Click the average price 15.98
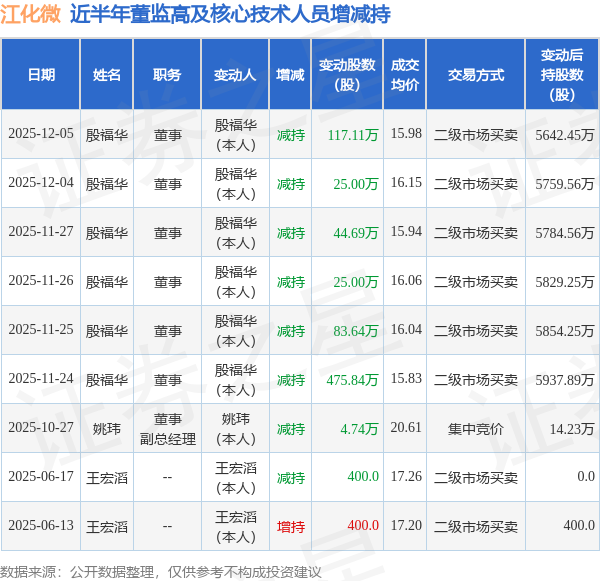 (x=406, y=134)
